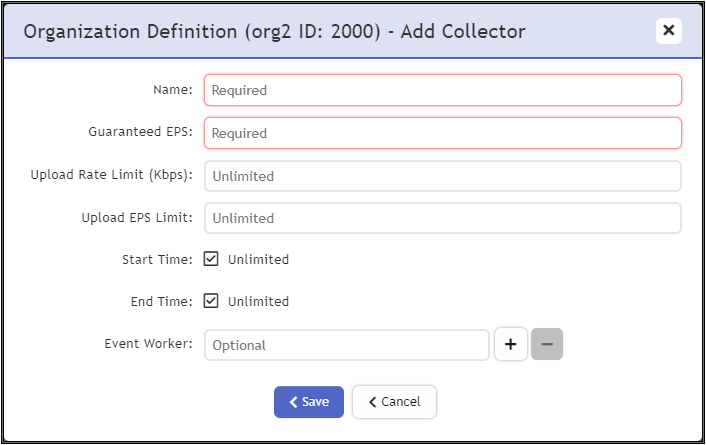
Task: Click the Upload Rate Limit (Kbps) field
Action: (x=443, y=176)
